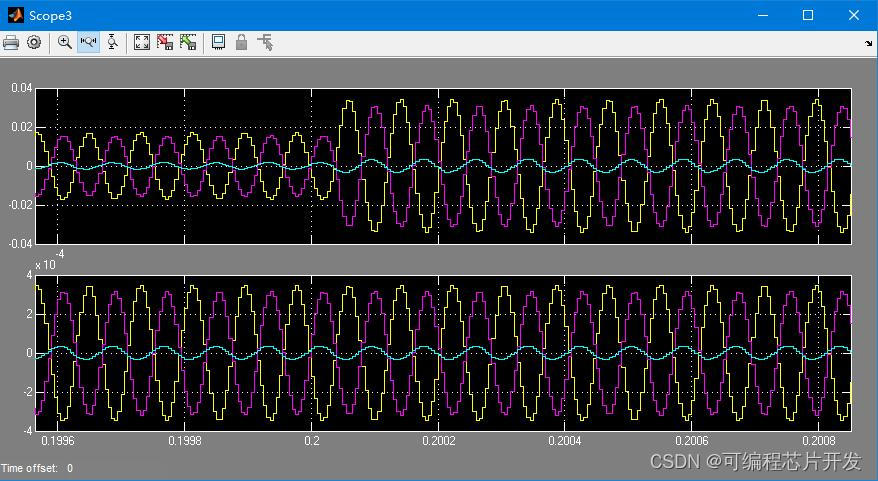This screenshot has height=481, width=878.
Task: Open scope Parameters gear icon
Action: (34, 43)
